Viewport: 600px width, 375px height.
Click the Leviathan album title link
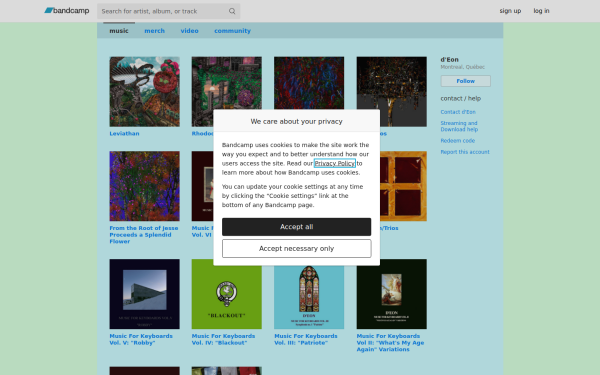(x=124, y=134)
